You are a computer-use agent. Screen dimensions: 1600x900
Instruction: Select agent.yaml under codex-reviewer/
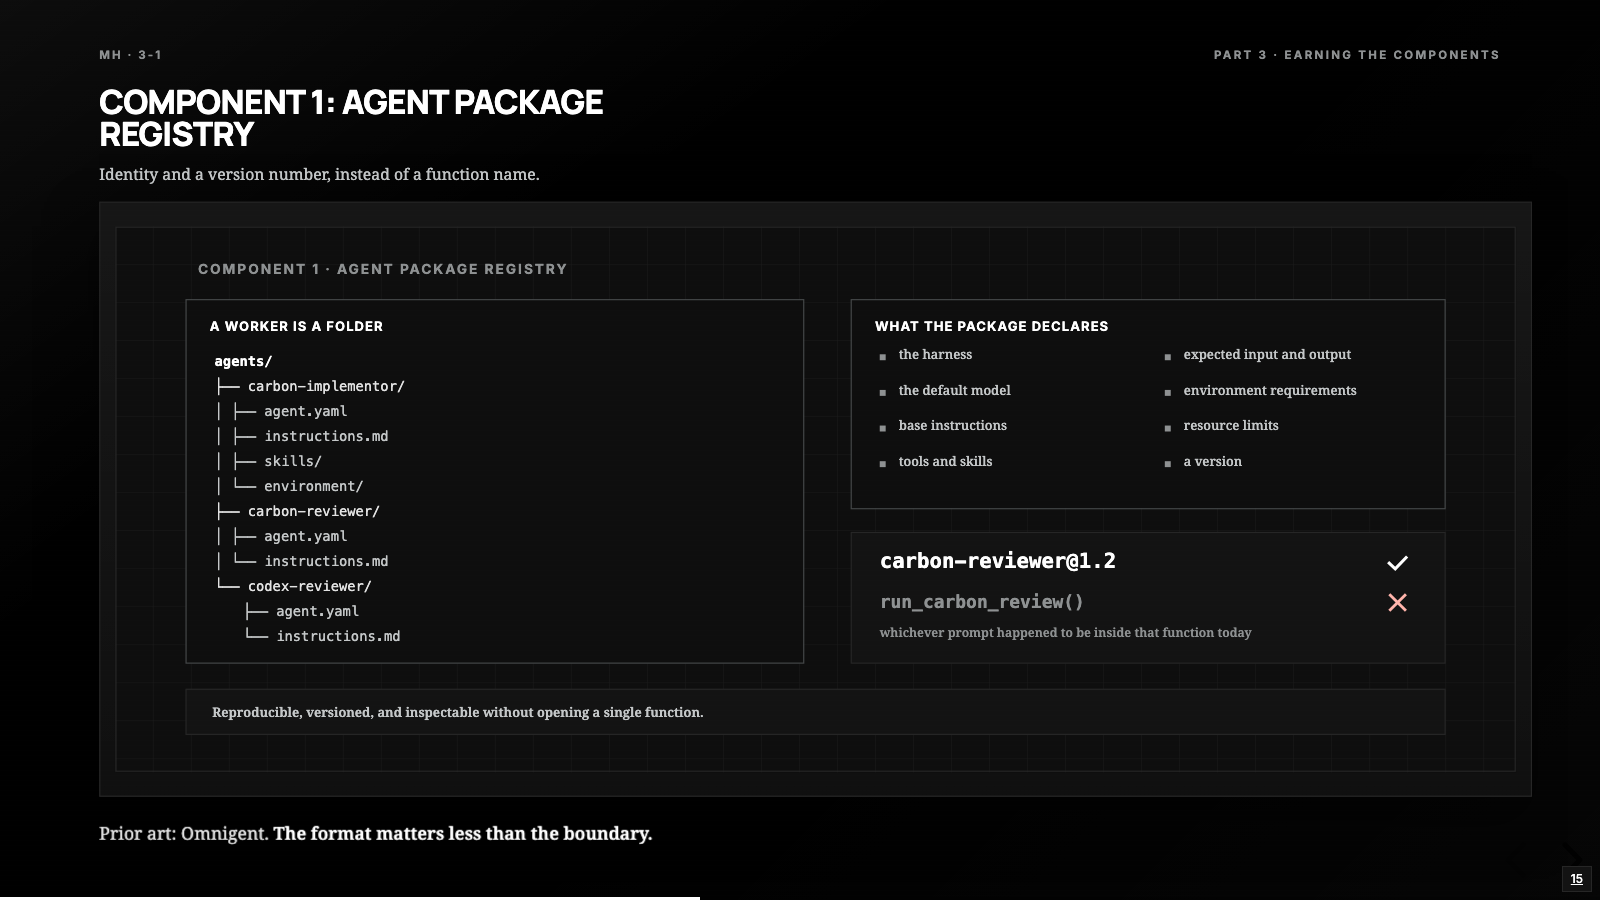[x=317, y=611]
